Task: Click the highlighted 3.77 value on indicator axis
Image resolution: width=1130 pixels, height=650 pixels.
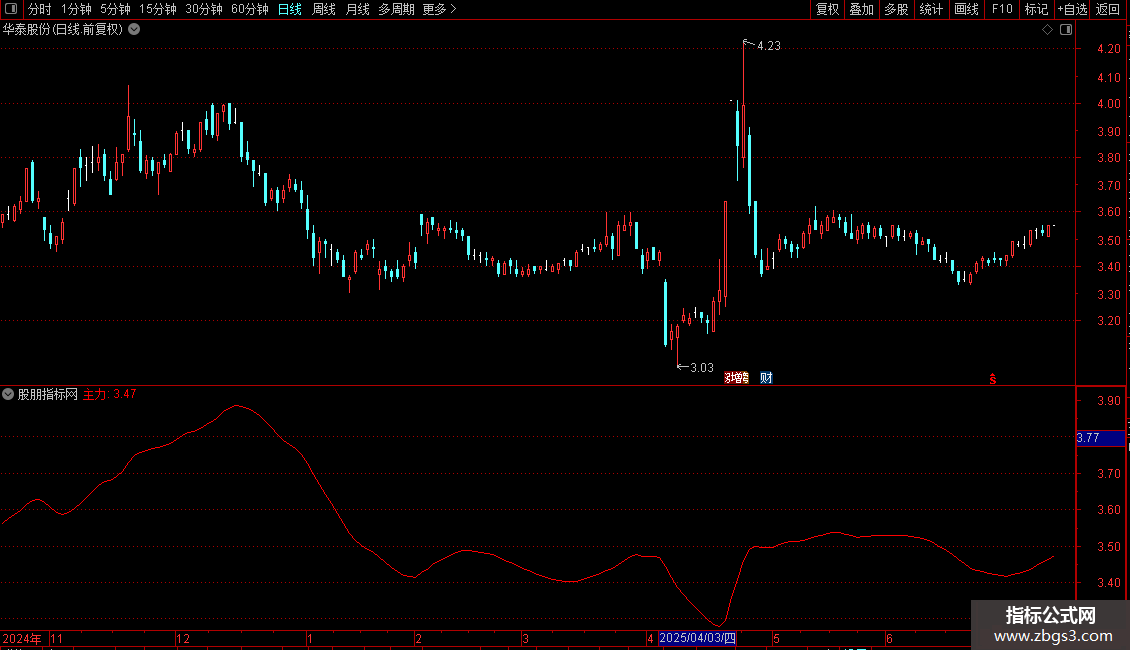Action: point(1100,437)
